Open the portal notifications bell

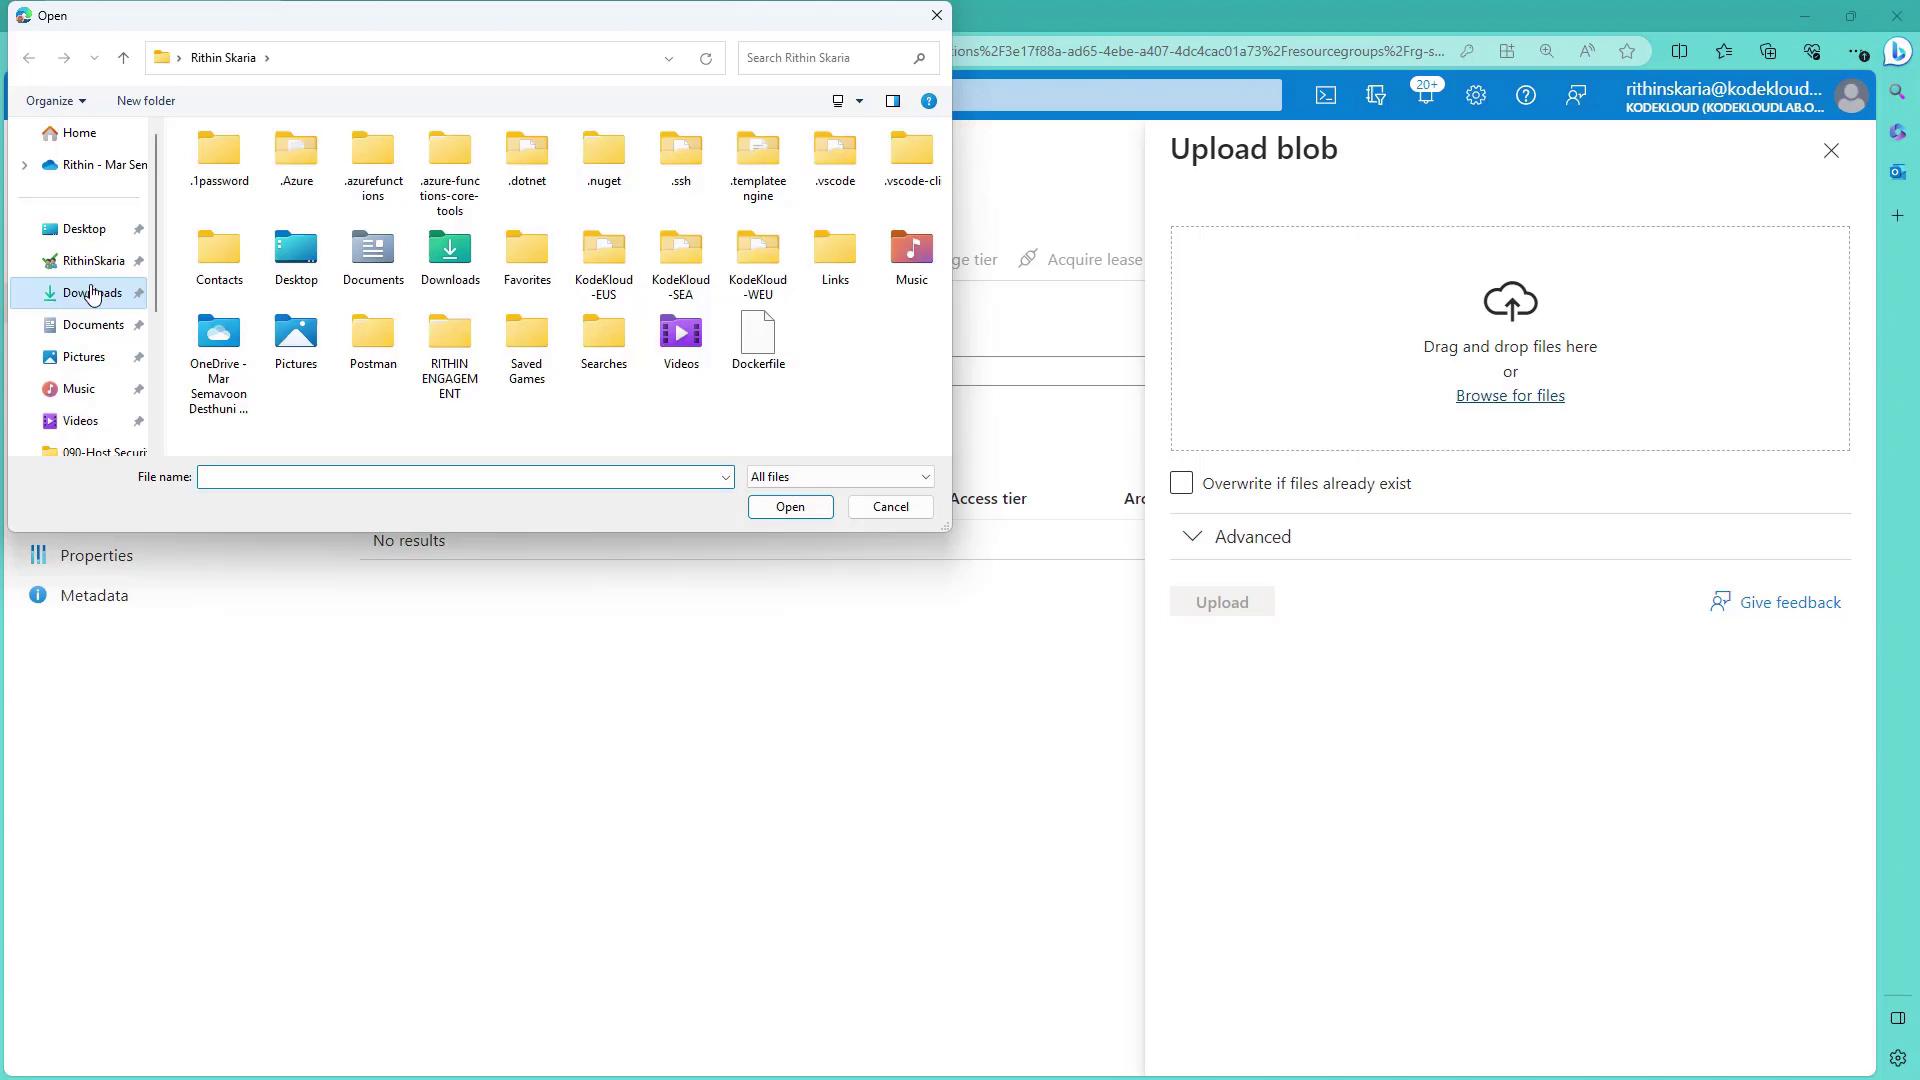[x=1425, y=96]
